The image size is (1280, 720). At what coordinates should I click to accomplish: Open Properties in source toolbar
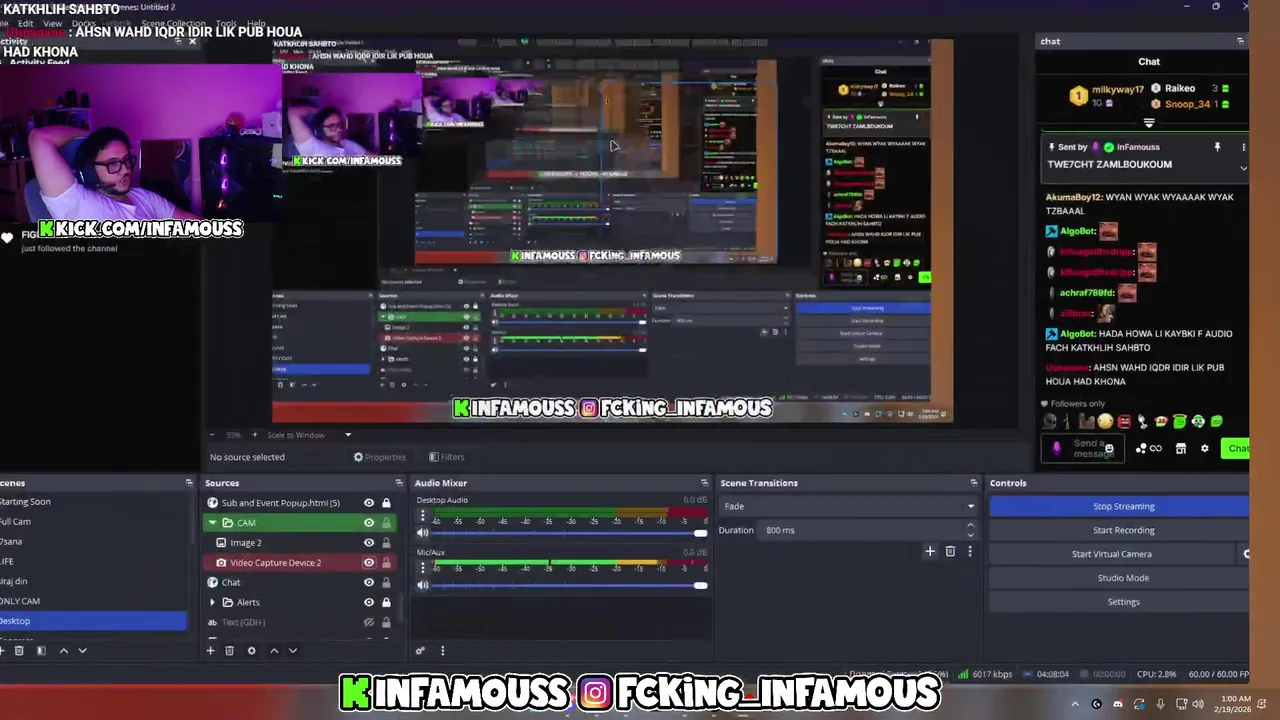[x=380, y=457]
